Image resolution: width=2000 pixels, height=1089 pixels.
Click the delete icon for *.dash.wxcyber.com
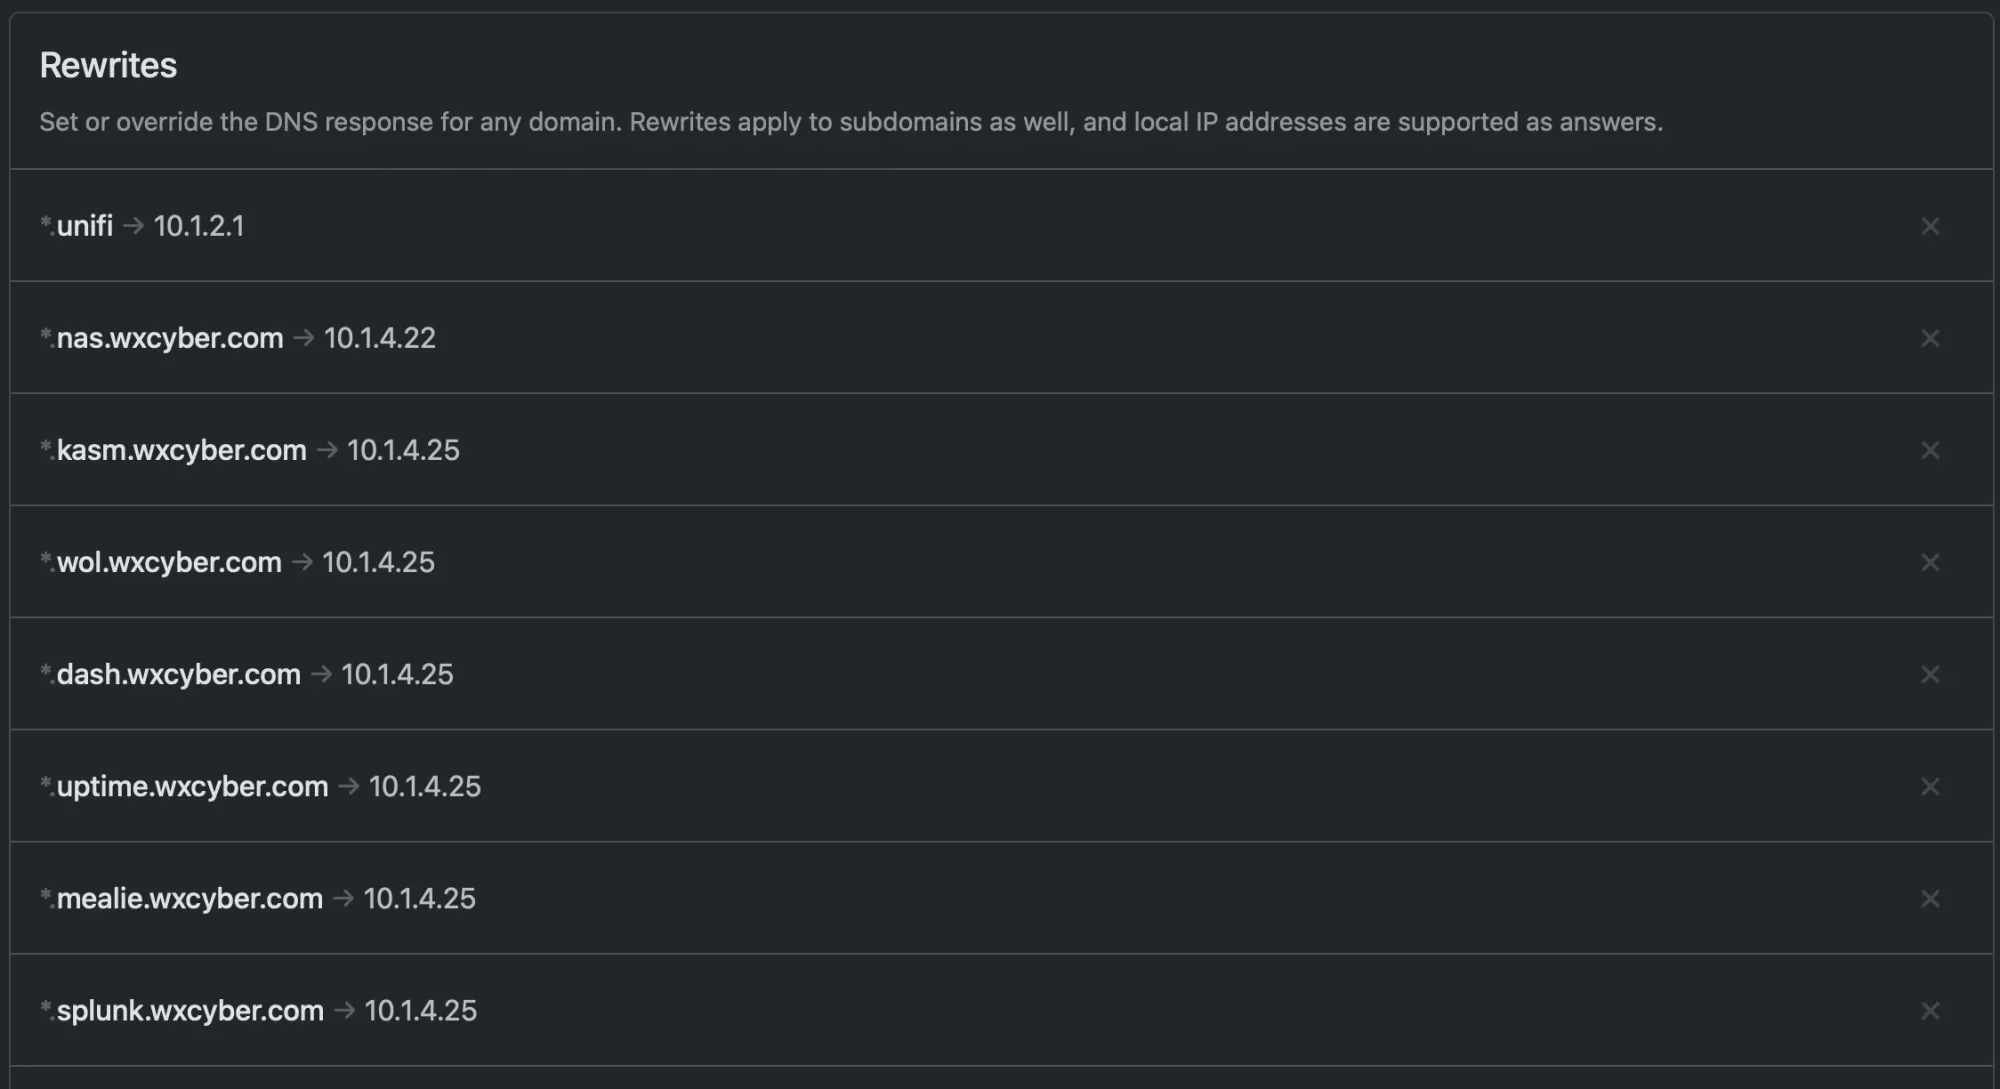click(x=1930, y=673)
